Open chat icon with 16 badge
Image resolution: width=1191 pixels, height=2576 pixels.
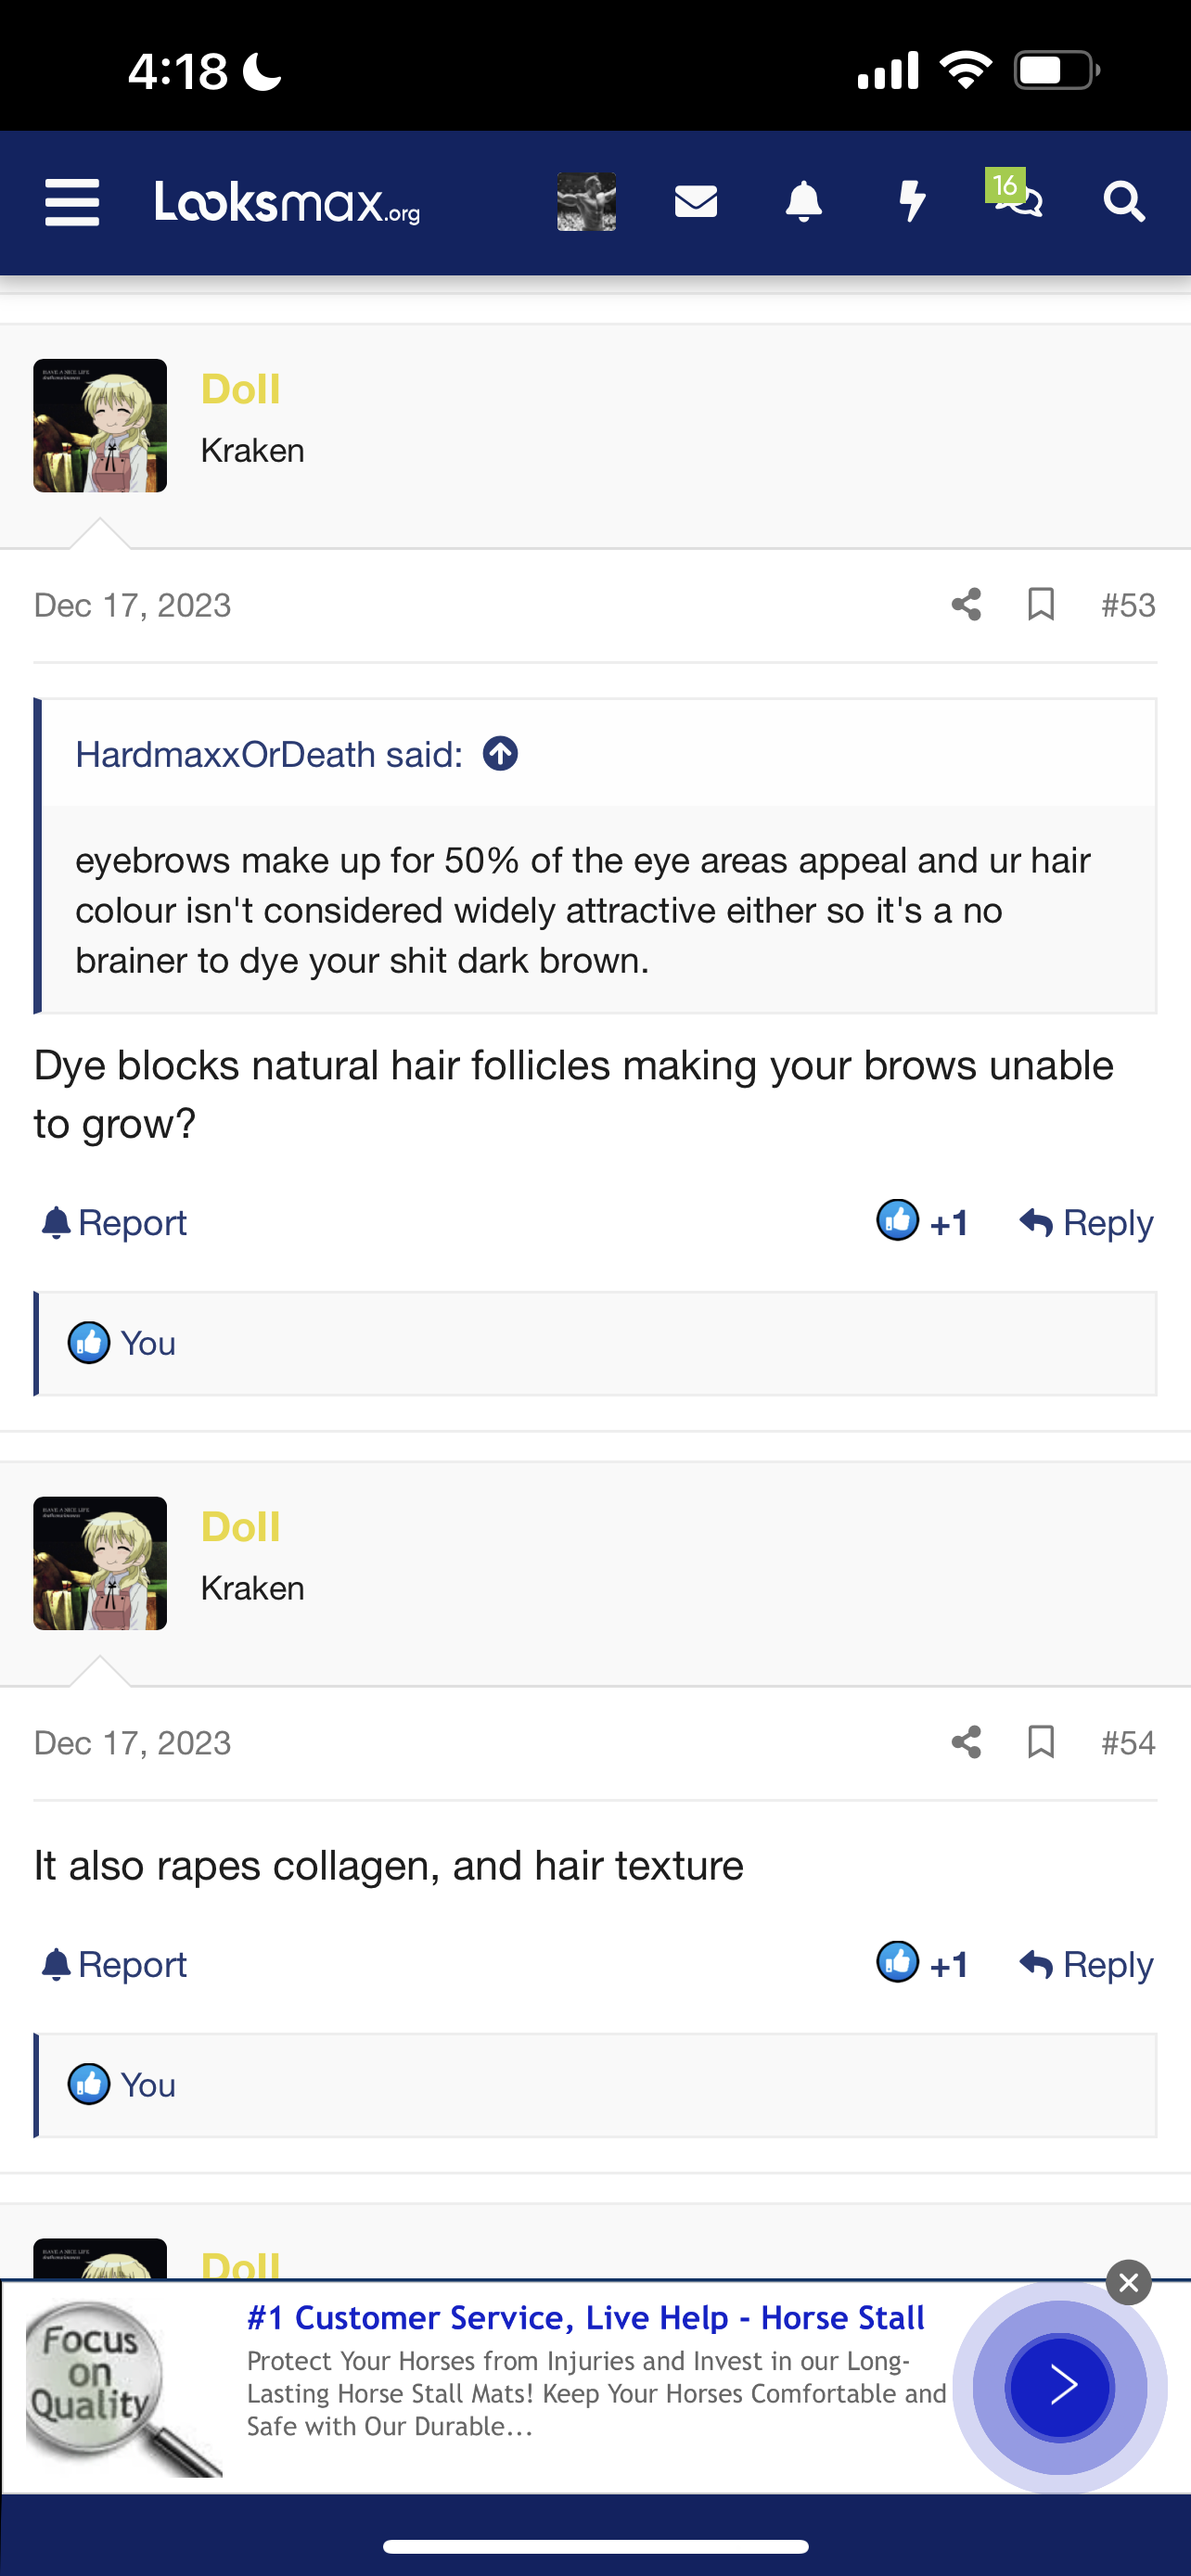1017,198
